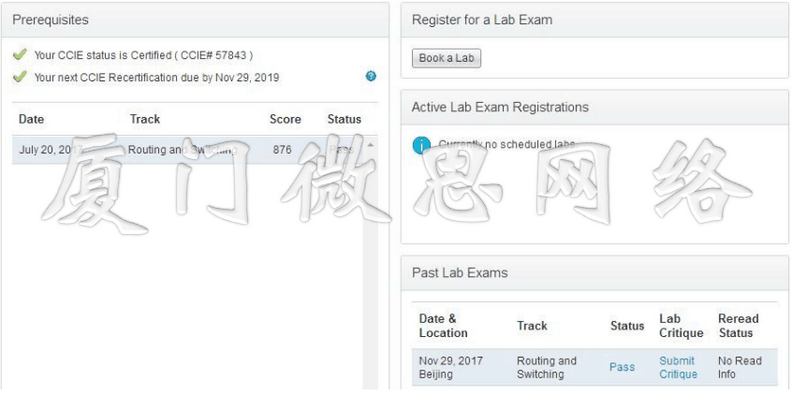Sort prerequisites table by Score column
Image resolution: width=791 pixels, height=395 pixels.
[285, 120]
